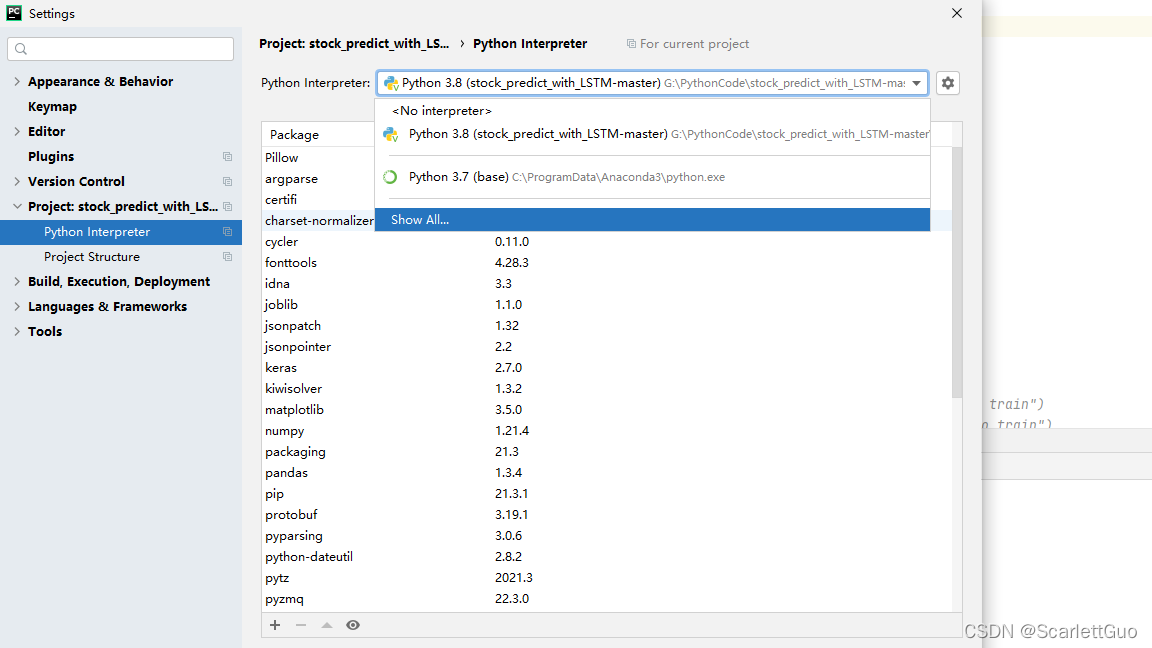The width and height of the screenshot is (1152, 648).
Task: Click the package list vertical scrollbar
Action: (957, 272)
